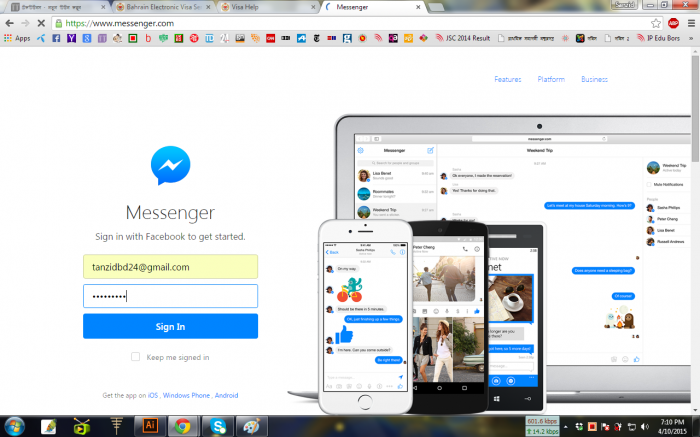Stop page loading with the X button

pos(41,23)
